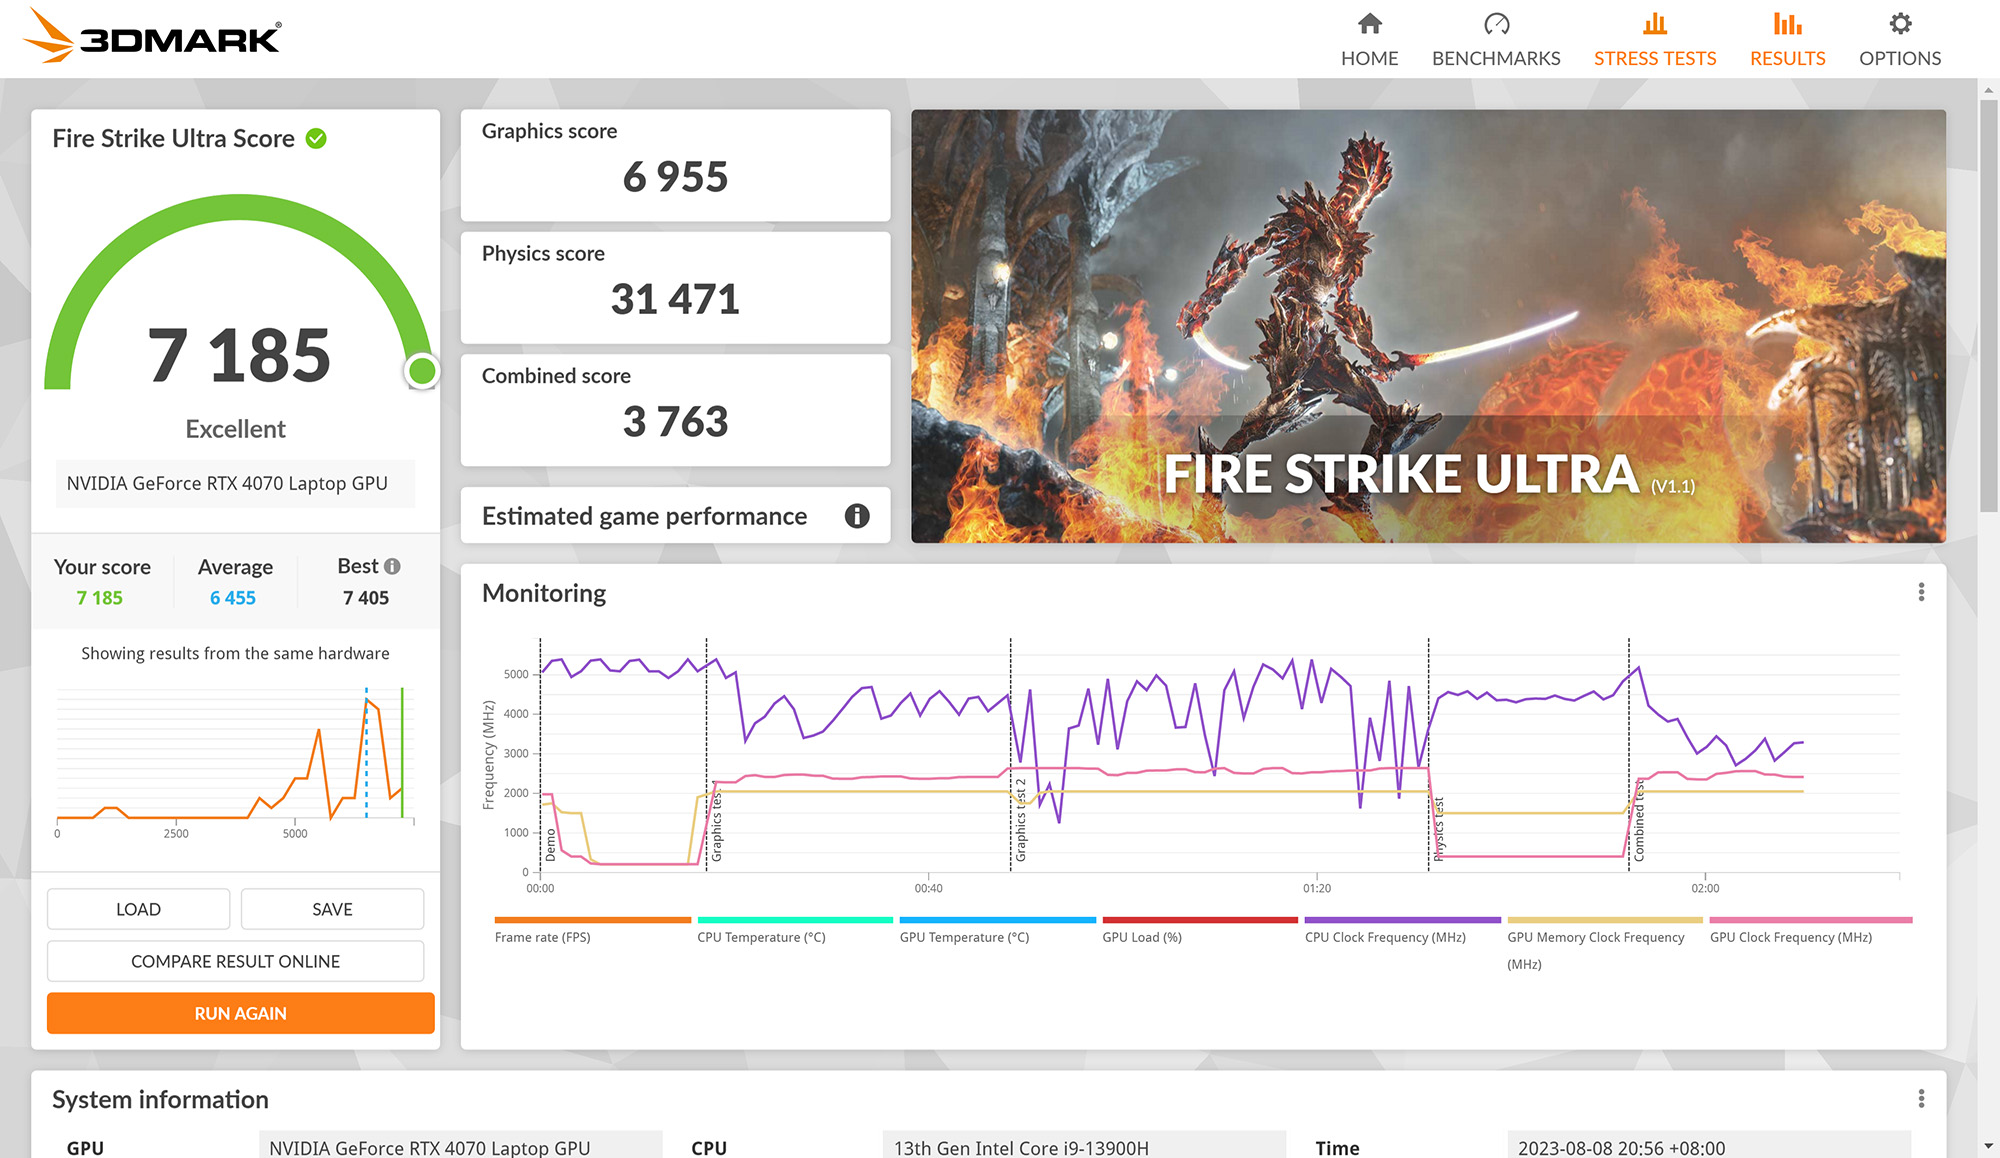Open the Monitoring panel three-dot menu
Viewport: 2000px width, 1158px height.
coord(1921,592)
